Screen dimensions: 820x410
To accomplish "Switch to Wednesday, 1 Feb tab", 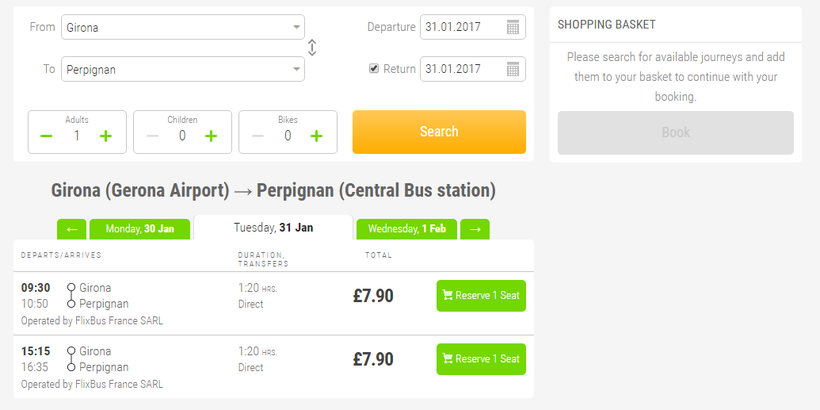I will (x=407, y=229).
